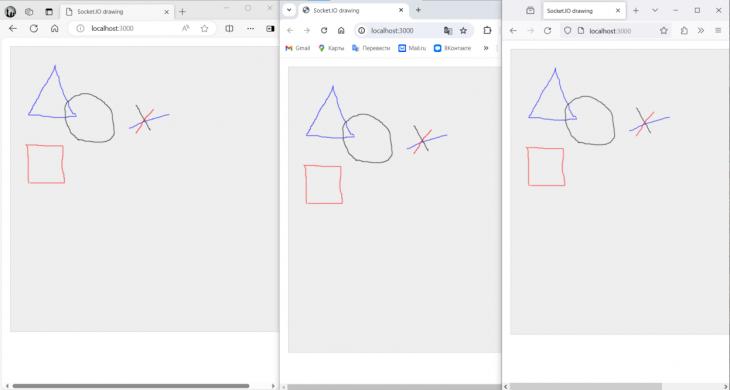Go to Edge's home page
The image size is (730, 390).
pyautogui.click(x=54, y=28)
